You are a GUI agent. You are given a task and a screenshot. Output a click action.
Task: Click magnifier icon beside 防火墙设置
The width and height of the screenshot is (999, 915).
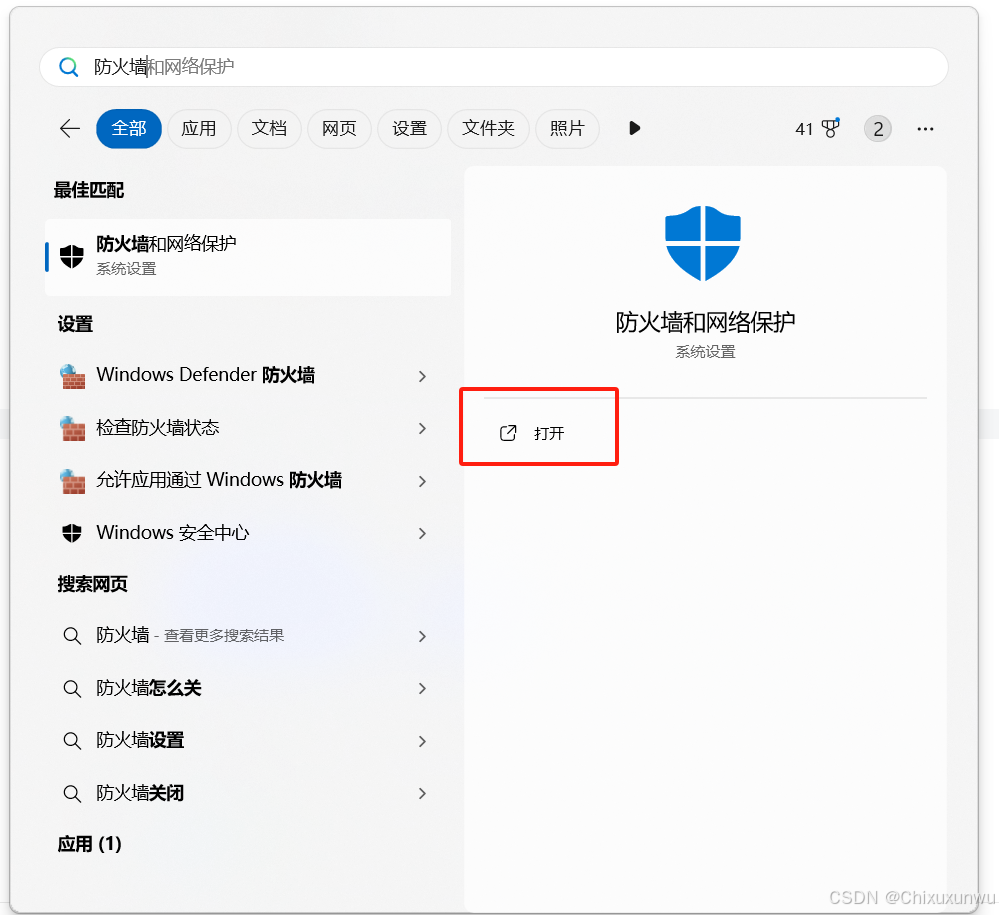(x=72, y=741)
